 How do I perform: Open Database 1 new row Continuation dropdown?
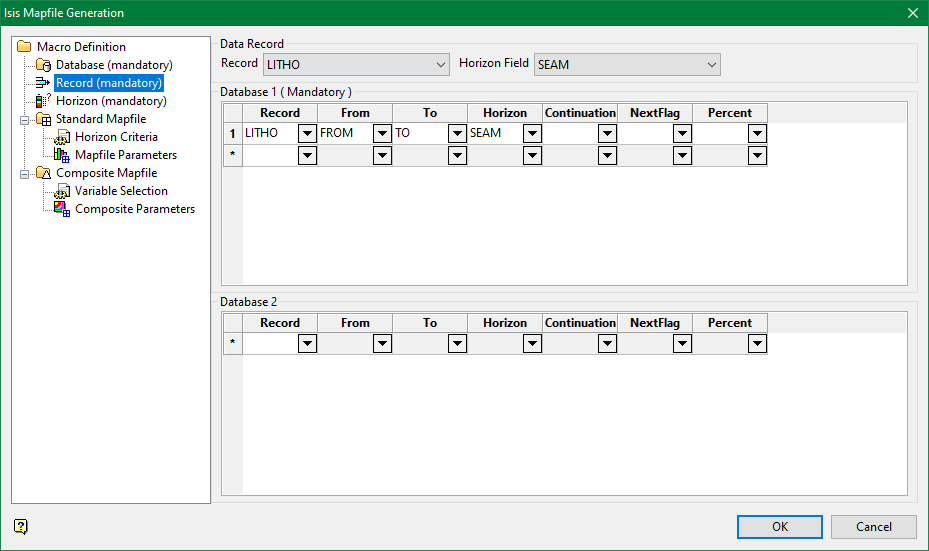point(607,155)
